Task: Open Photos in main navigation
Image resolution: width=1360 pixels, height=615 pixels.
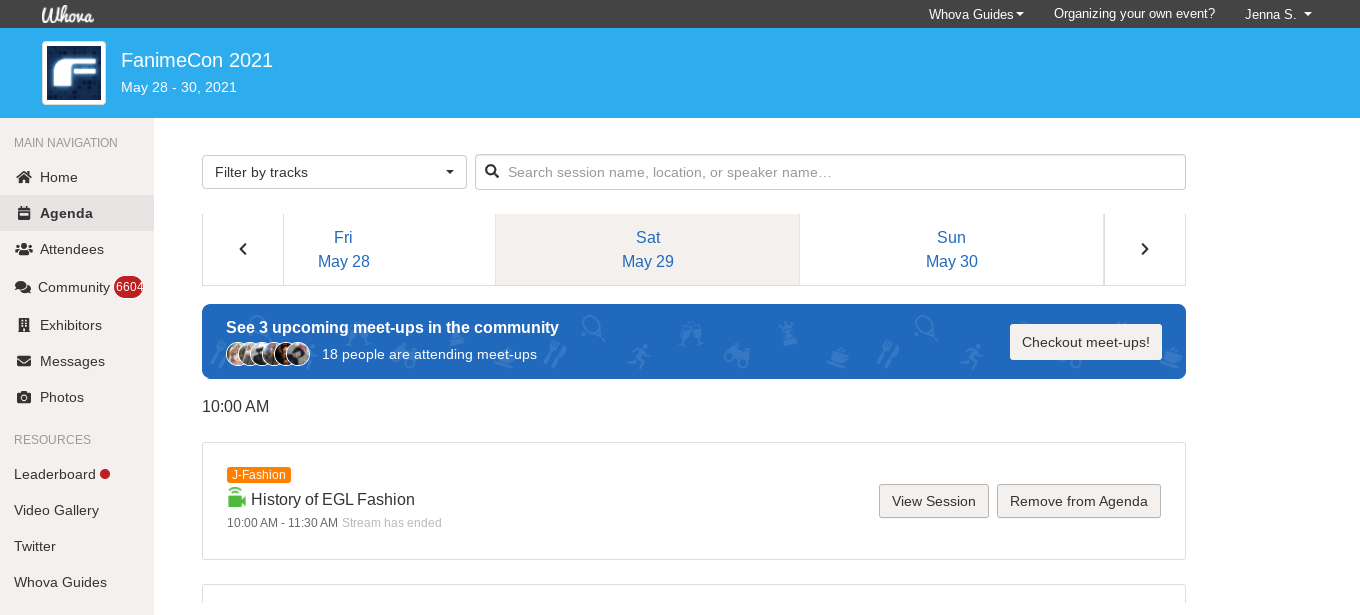Action: pyautogui.click(x=77, y=397)
